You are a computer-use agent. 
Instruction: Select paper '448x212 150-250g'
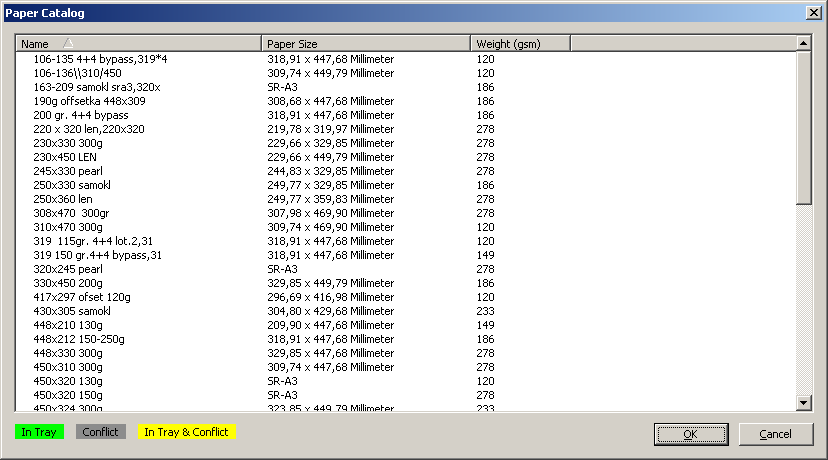pyautogui.click(x=79, y=339)
